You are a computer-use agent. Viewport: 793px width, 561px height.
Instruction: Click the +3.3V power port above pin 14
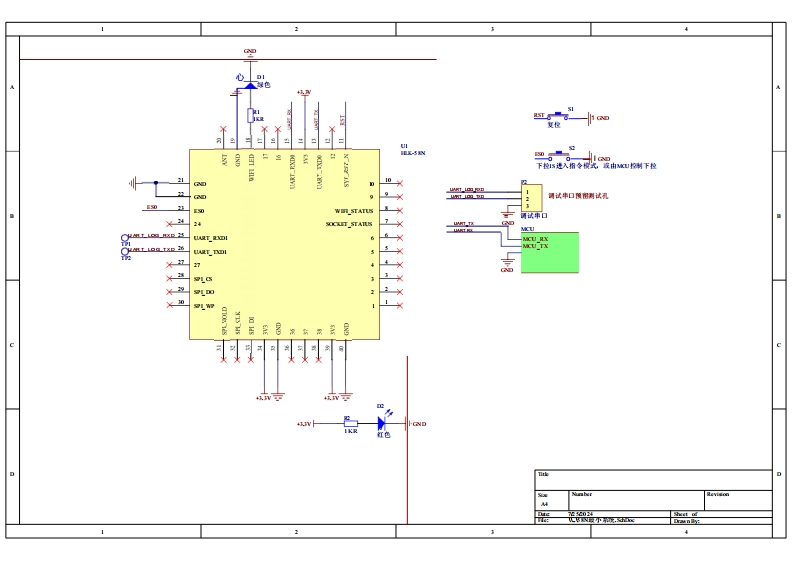coord(304,92)
